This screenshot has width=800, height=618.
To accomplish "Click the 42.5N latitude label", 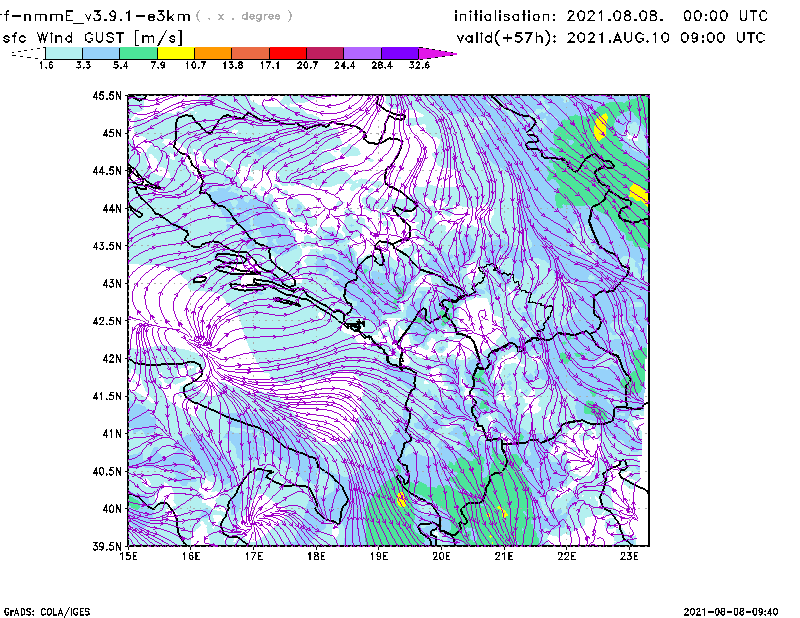I will 107,321.
